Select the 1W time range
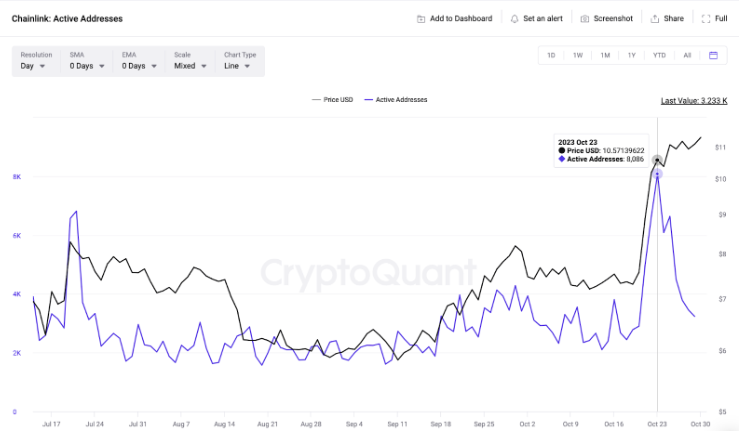This screenshot has width=742, height=435. (580, 55)
